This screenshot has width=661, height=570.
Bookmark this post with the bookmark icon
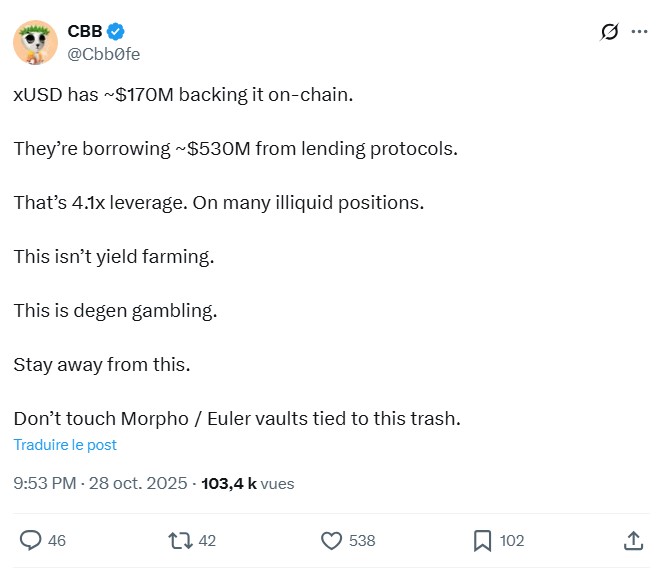[482, 540]
